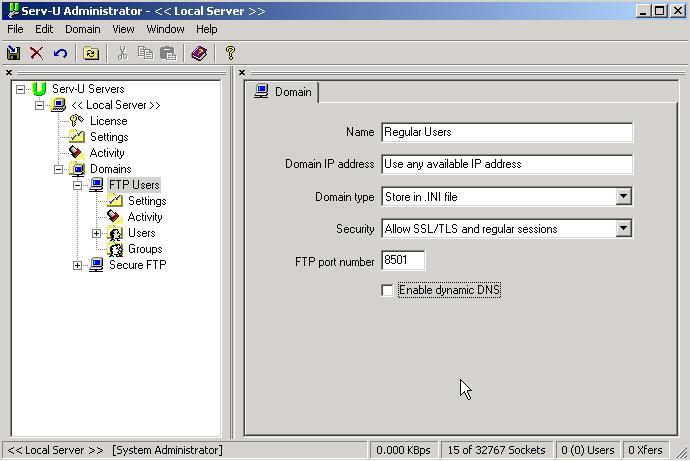
Task: Click the server Settings checkmark icon
Action: [77, 137]
